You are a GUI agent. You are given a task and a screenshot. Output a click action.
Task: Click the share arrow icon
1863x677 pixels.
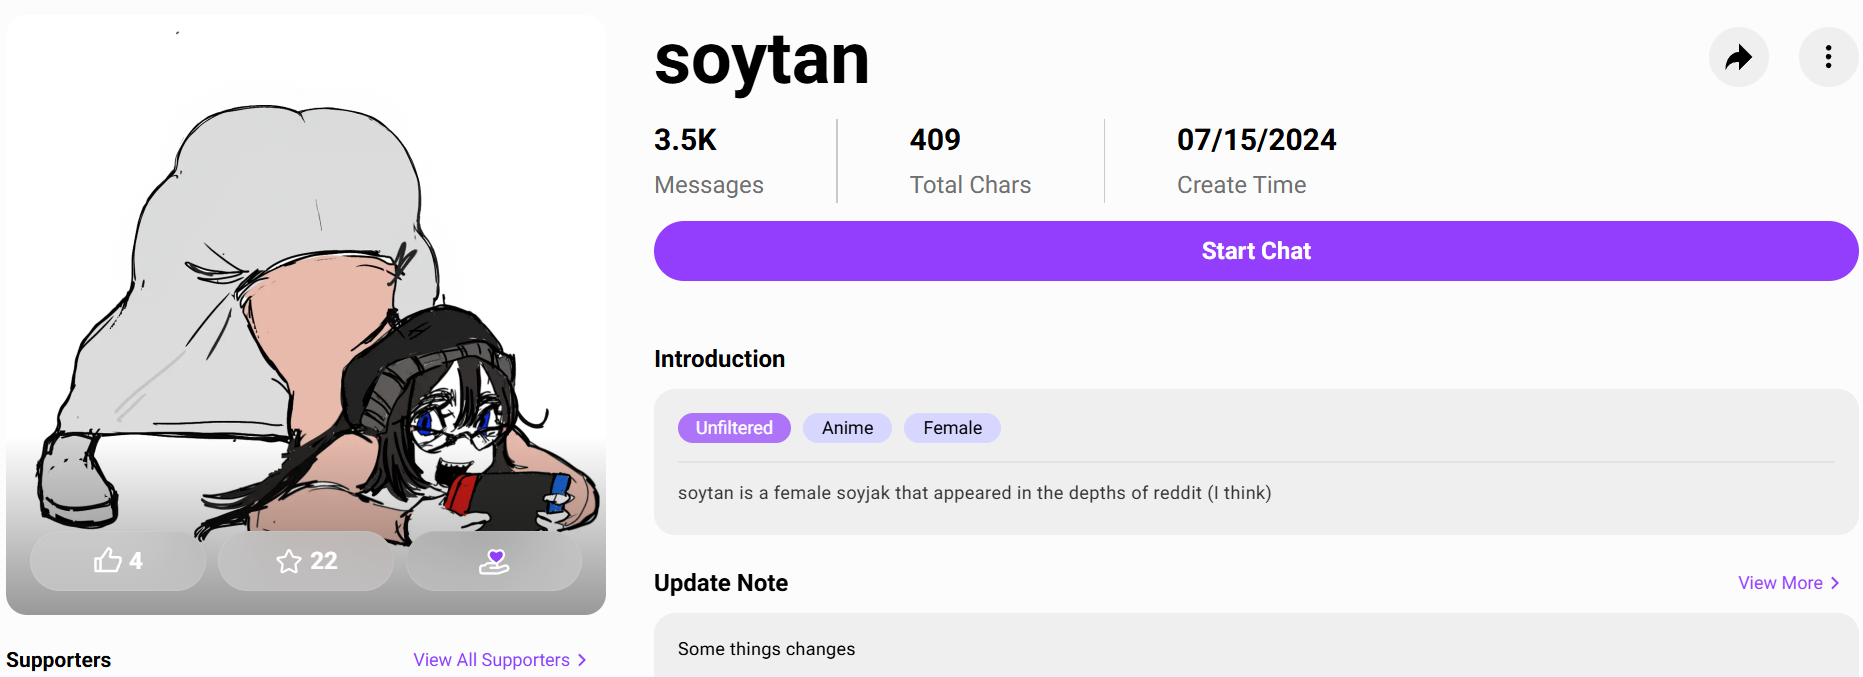click(1738, 57)
